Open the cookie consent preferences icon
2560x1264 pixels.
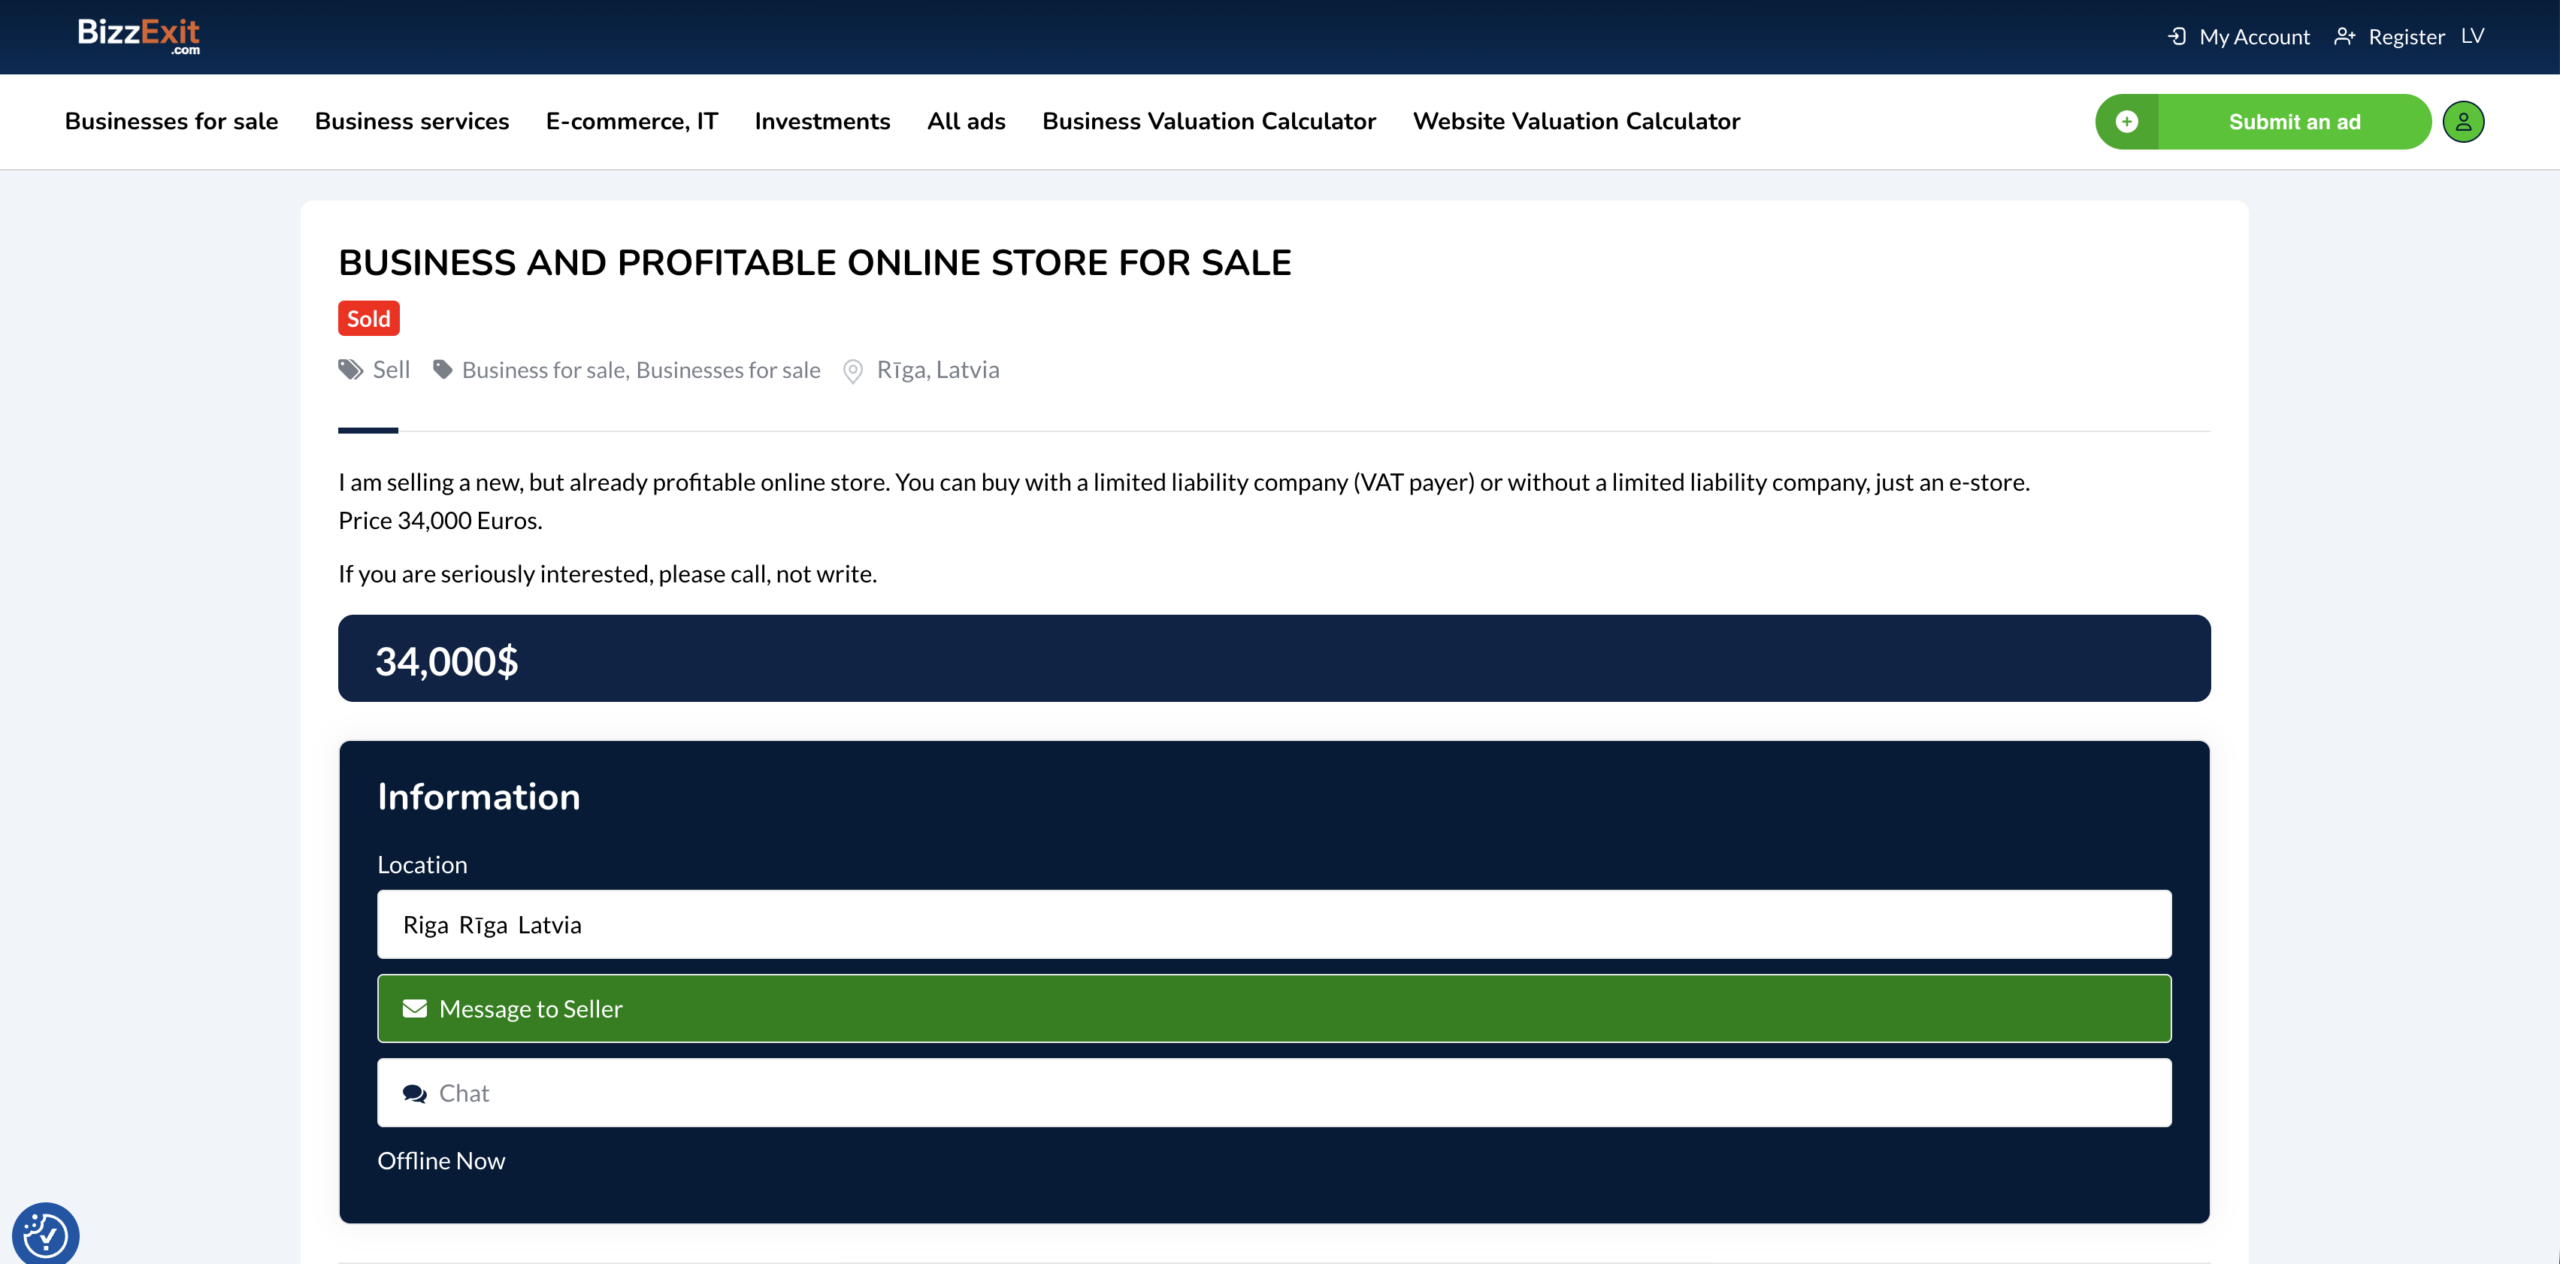45,1235
